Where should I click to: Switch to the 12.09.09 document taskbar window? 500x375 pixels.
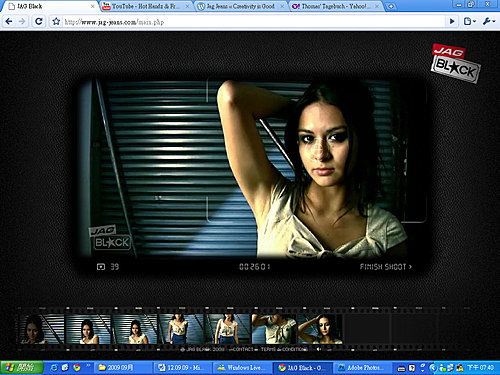tap(183, 368)
